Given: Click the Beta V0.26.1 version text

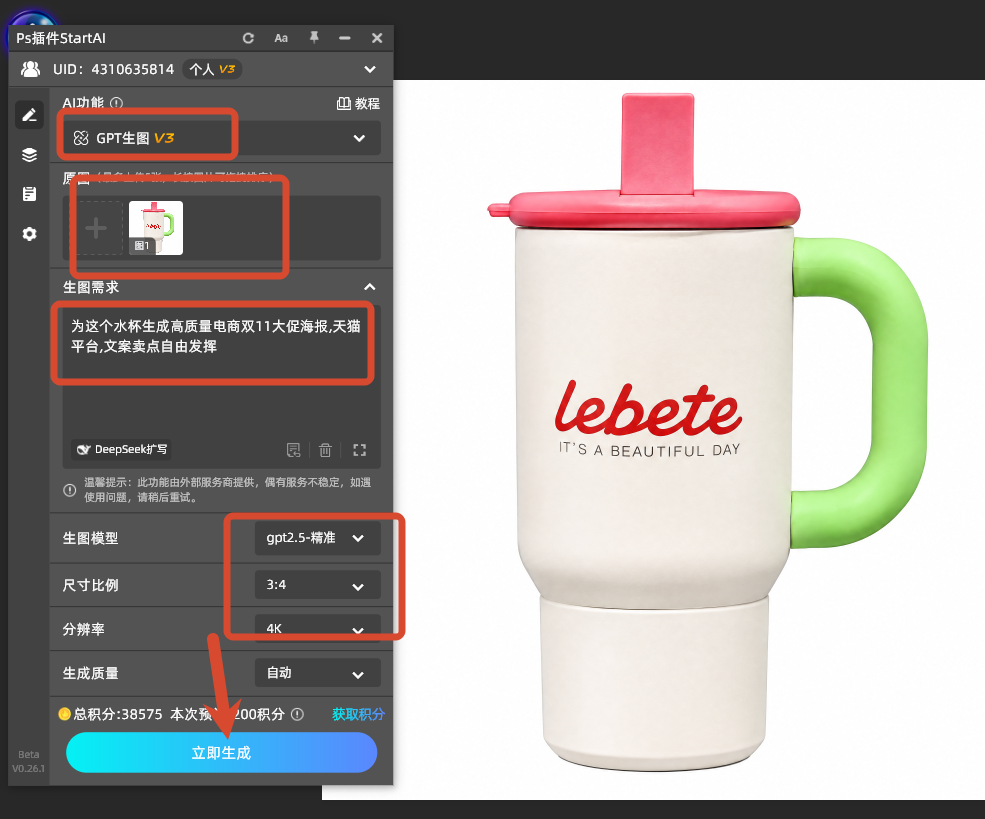Looking at the screenshot, I should pos(28,761).
